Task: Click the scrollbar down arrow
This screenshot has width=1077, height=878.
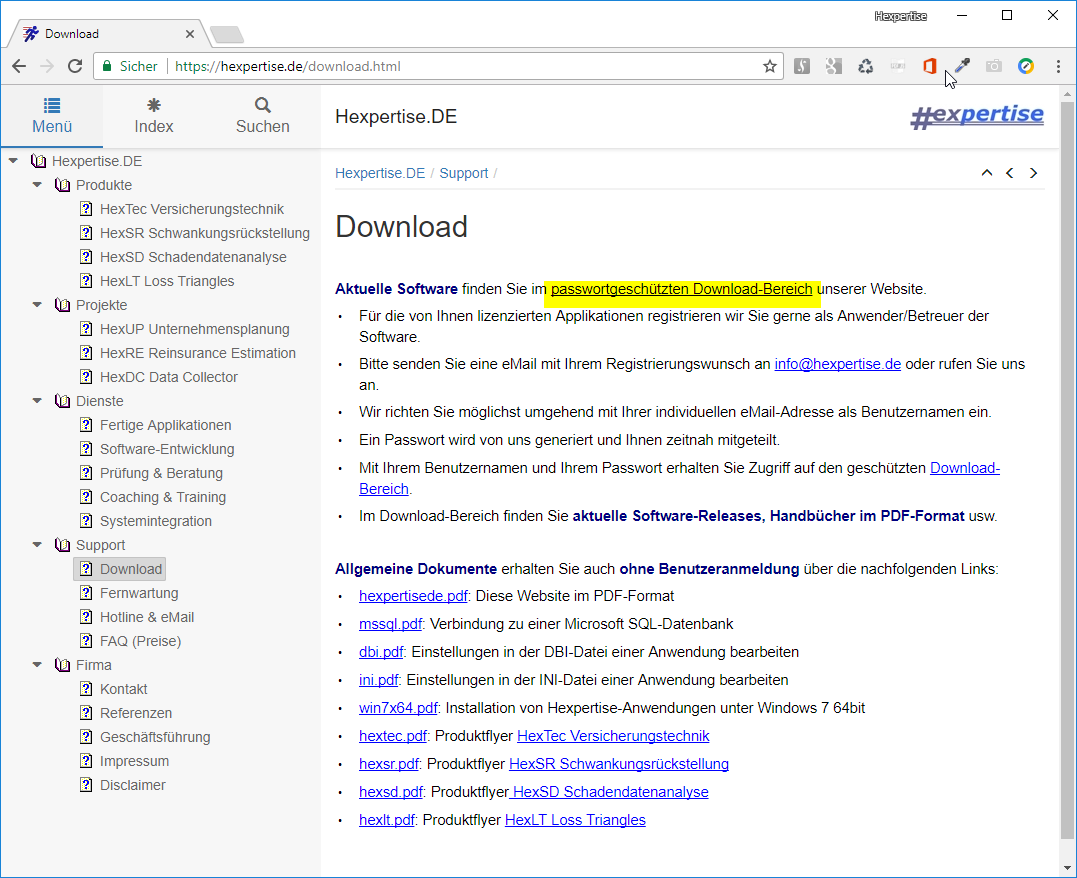Action: pos(1067,868)
